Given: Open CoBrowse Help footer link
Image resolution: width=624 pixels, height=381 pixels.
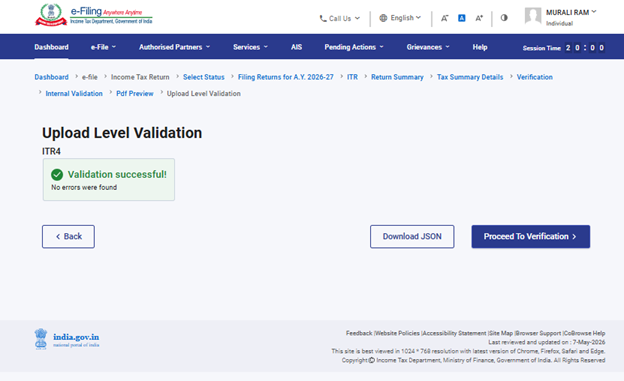Looking at the screenshot, I should (x=585, y=333).
